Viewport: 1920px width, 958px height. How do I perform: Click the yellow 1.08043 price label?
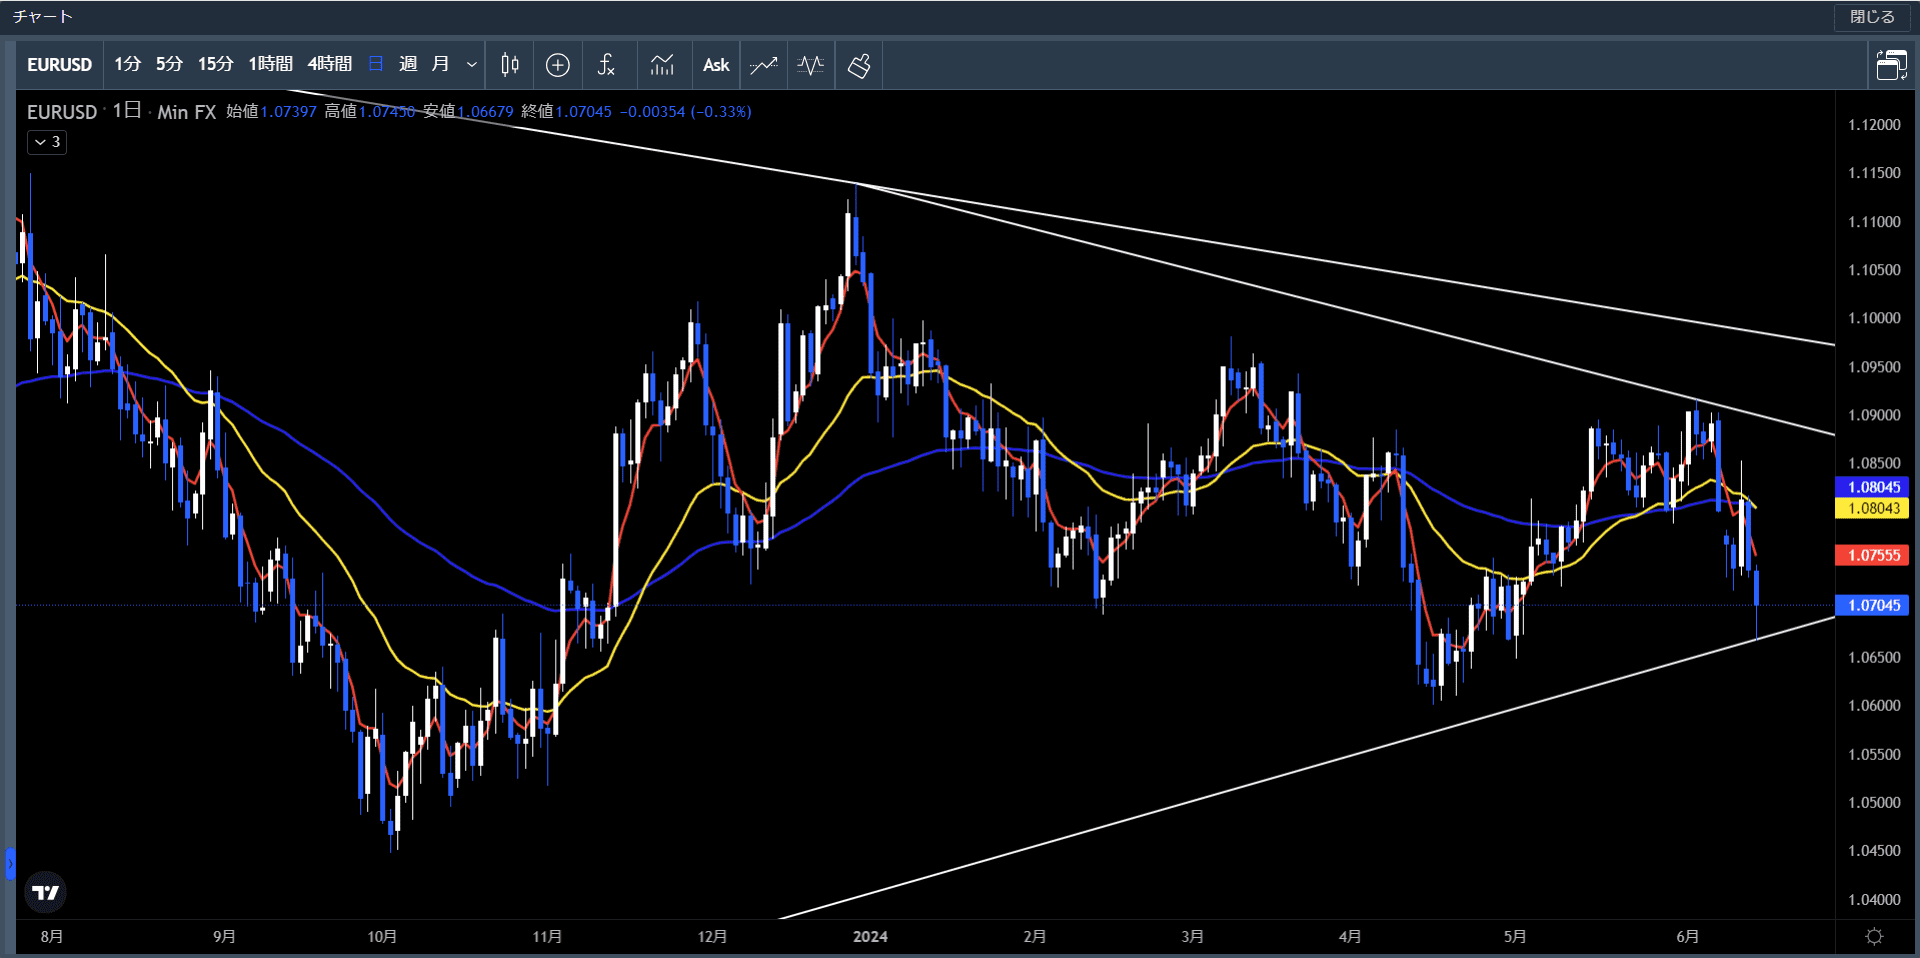click(x=1873, y=508)
